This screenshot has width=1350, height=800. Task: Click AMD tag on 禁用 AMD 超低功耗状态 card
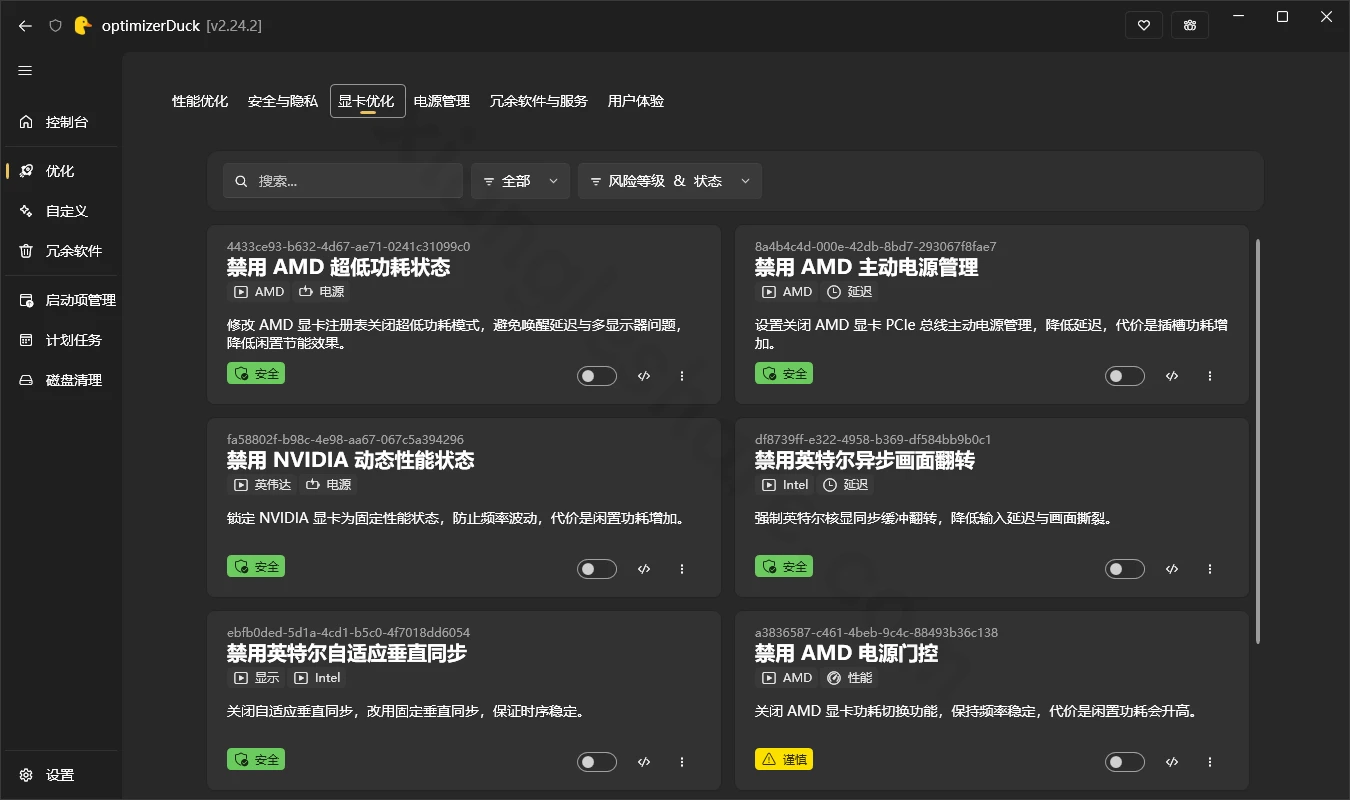coord(259,292)
